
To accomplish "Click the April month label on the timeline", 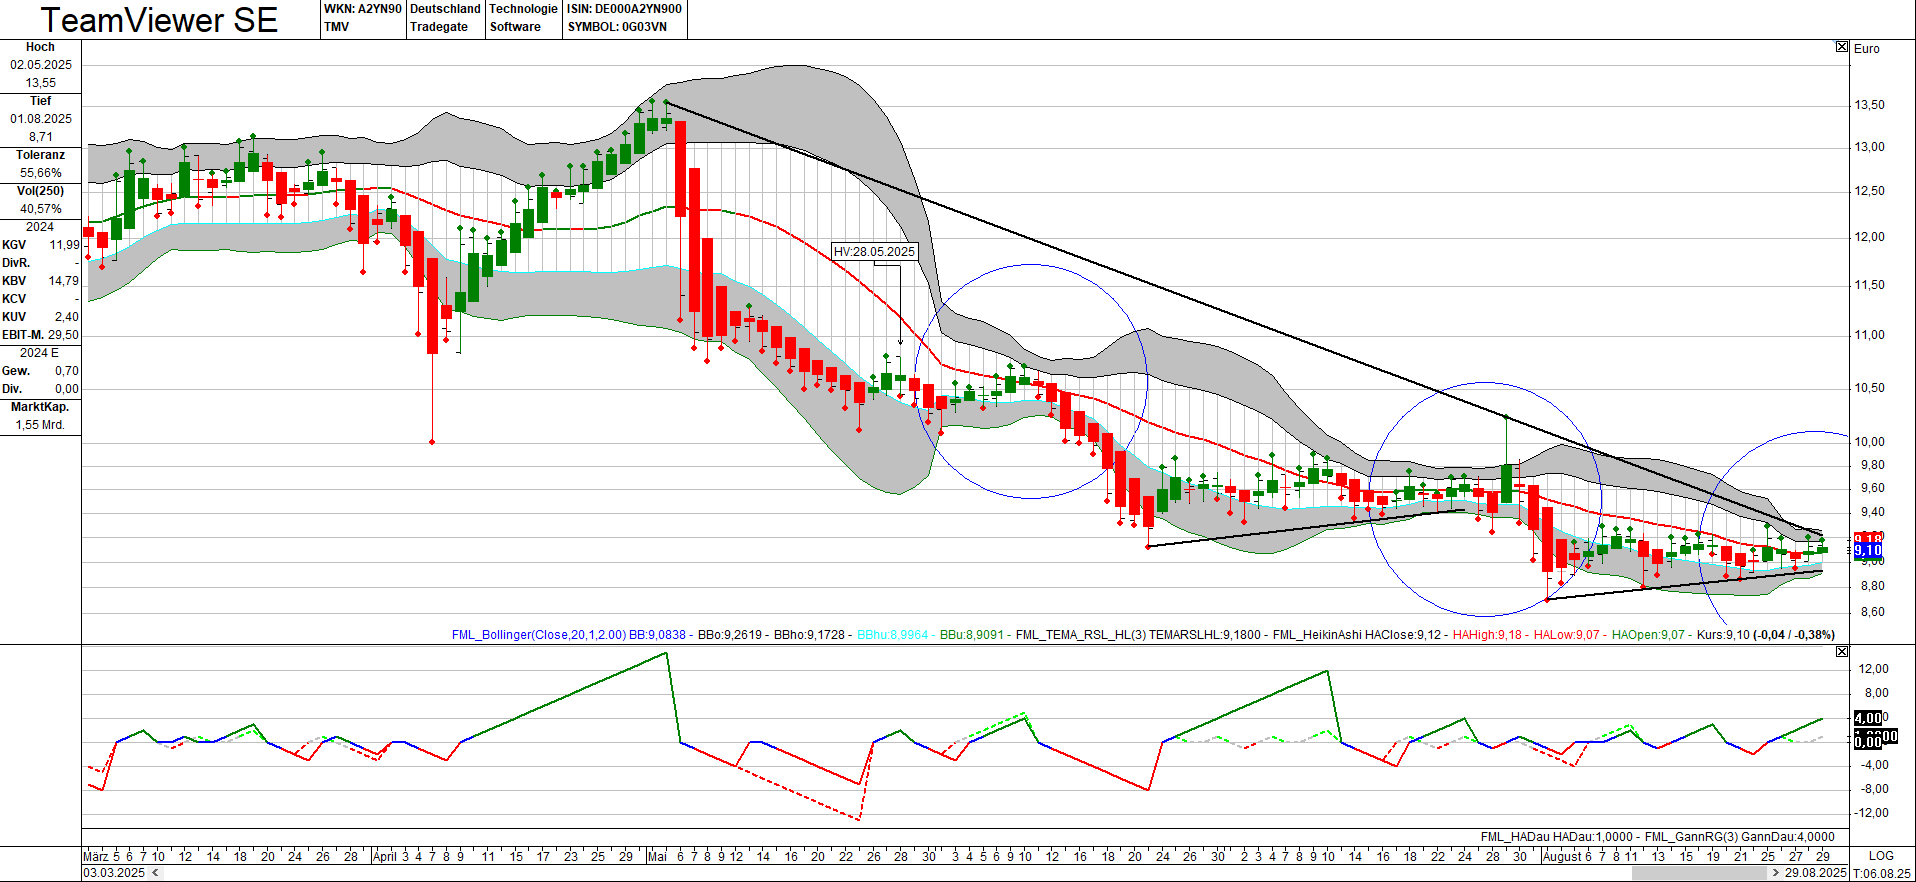I will pyautogui.click(x=385, y=856).
